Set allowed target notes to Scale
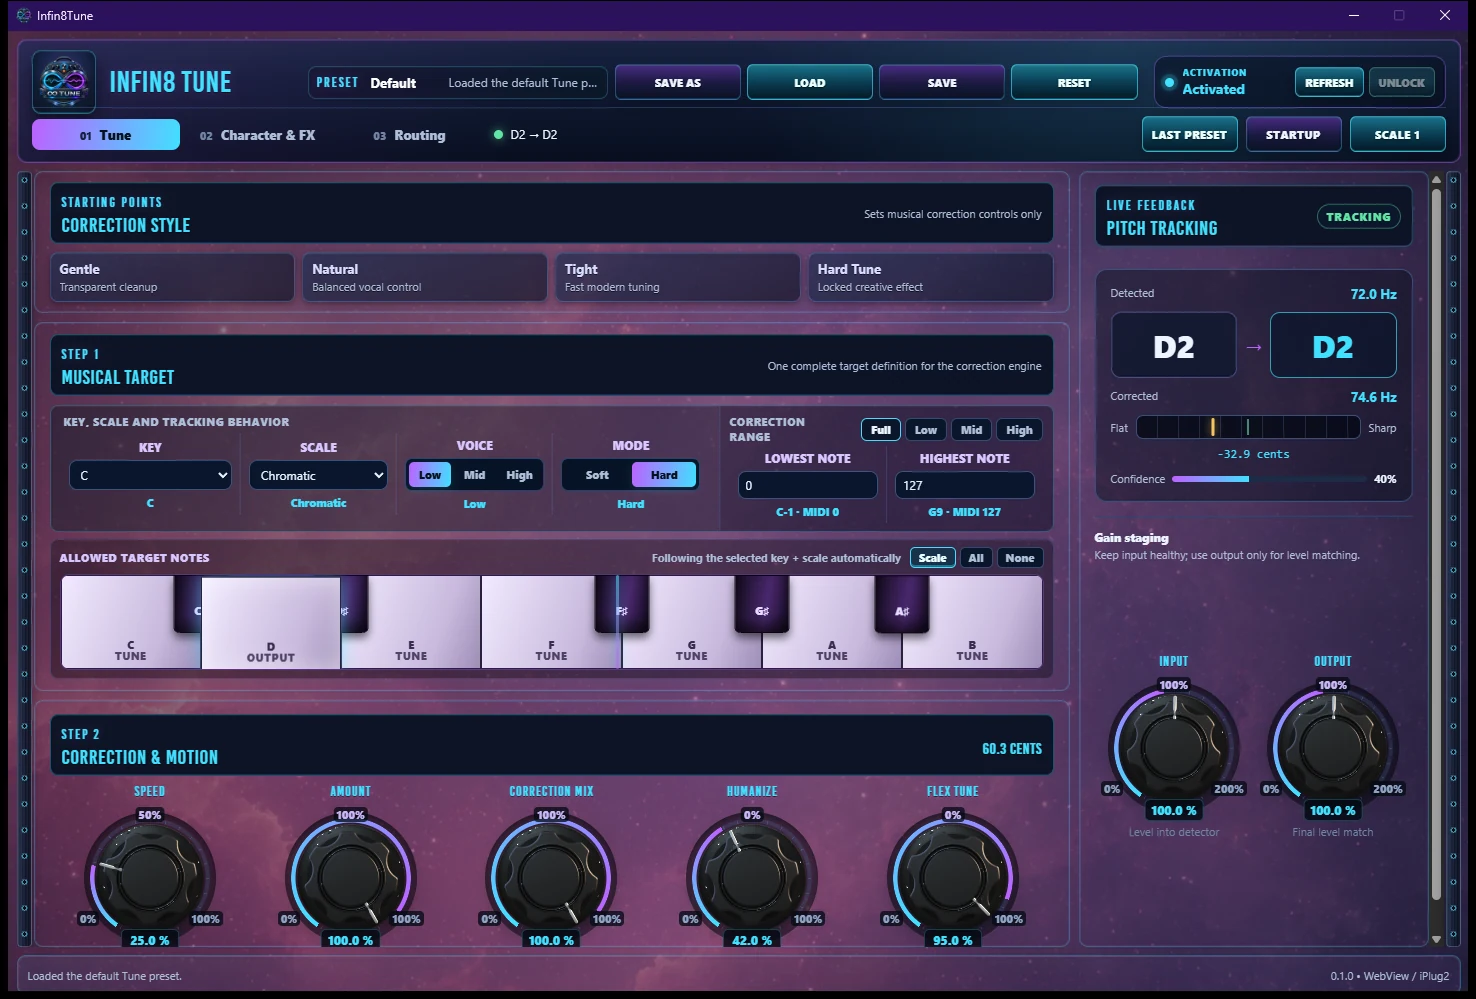The width and height of the screenshot is (1476, 999). pos(932,558)
